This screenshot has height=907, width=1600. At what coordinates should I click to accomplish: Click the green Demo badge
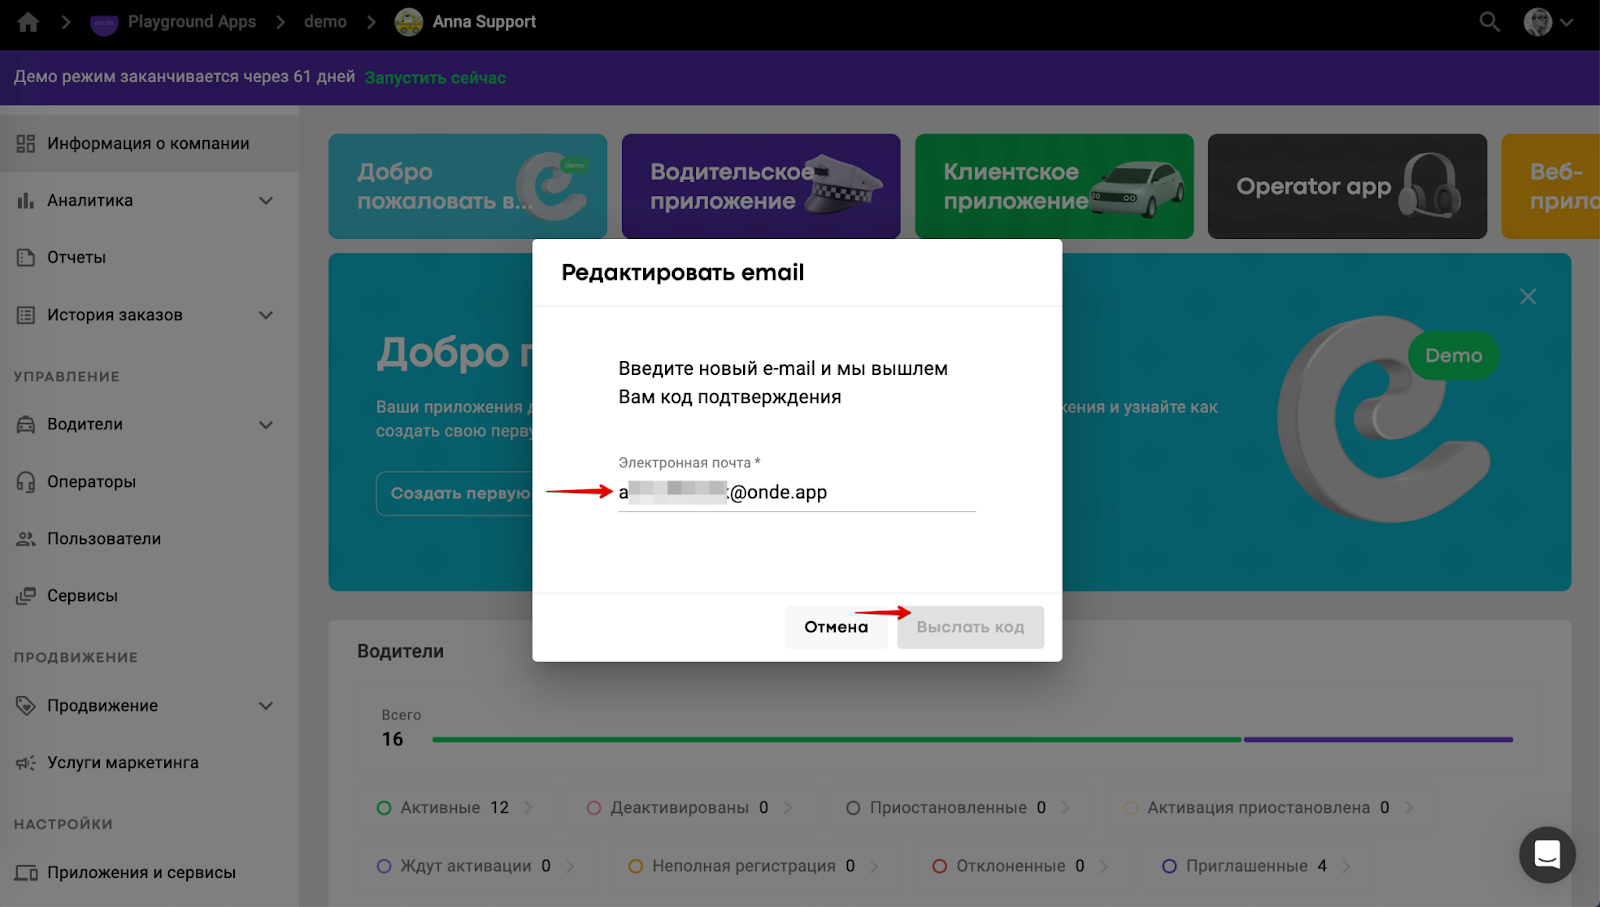tap(1453, 355)
